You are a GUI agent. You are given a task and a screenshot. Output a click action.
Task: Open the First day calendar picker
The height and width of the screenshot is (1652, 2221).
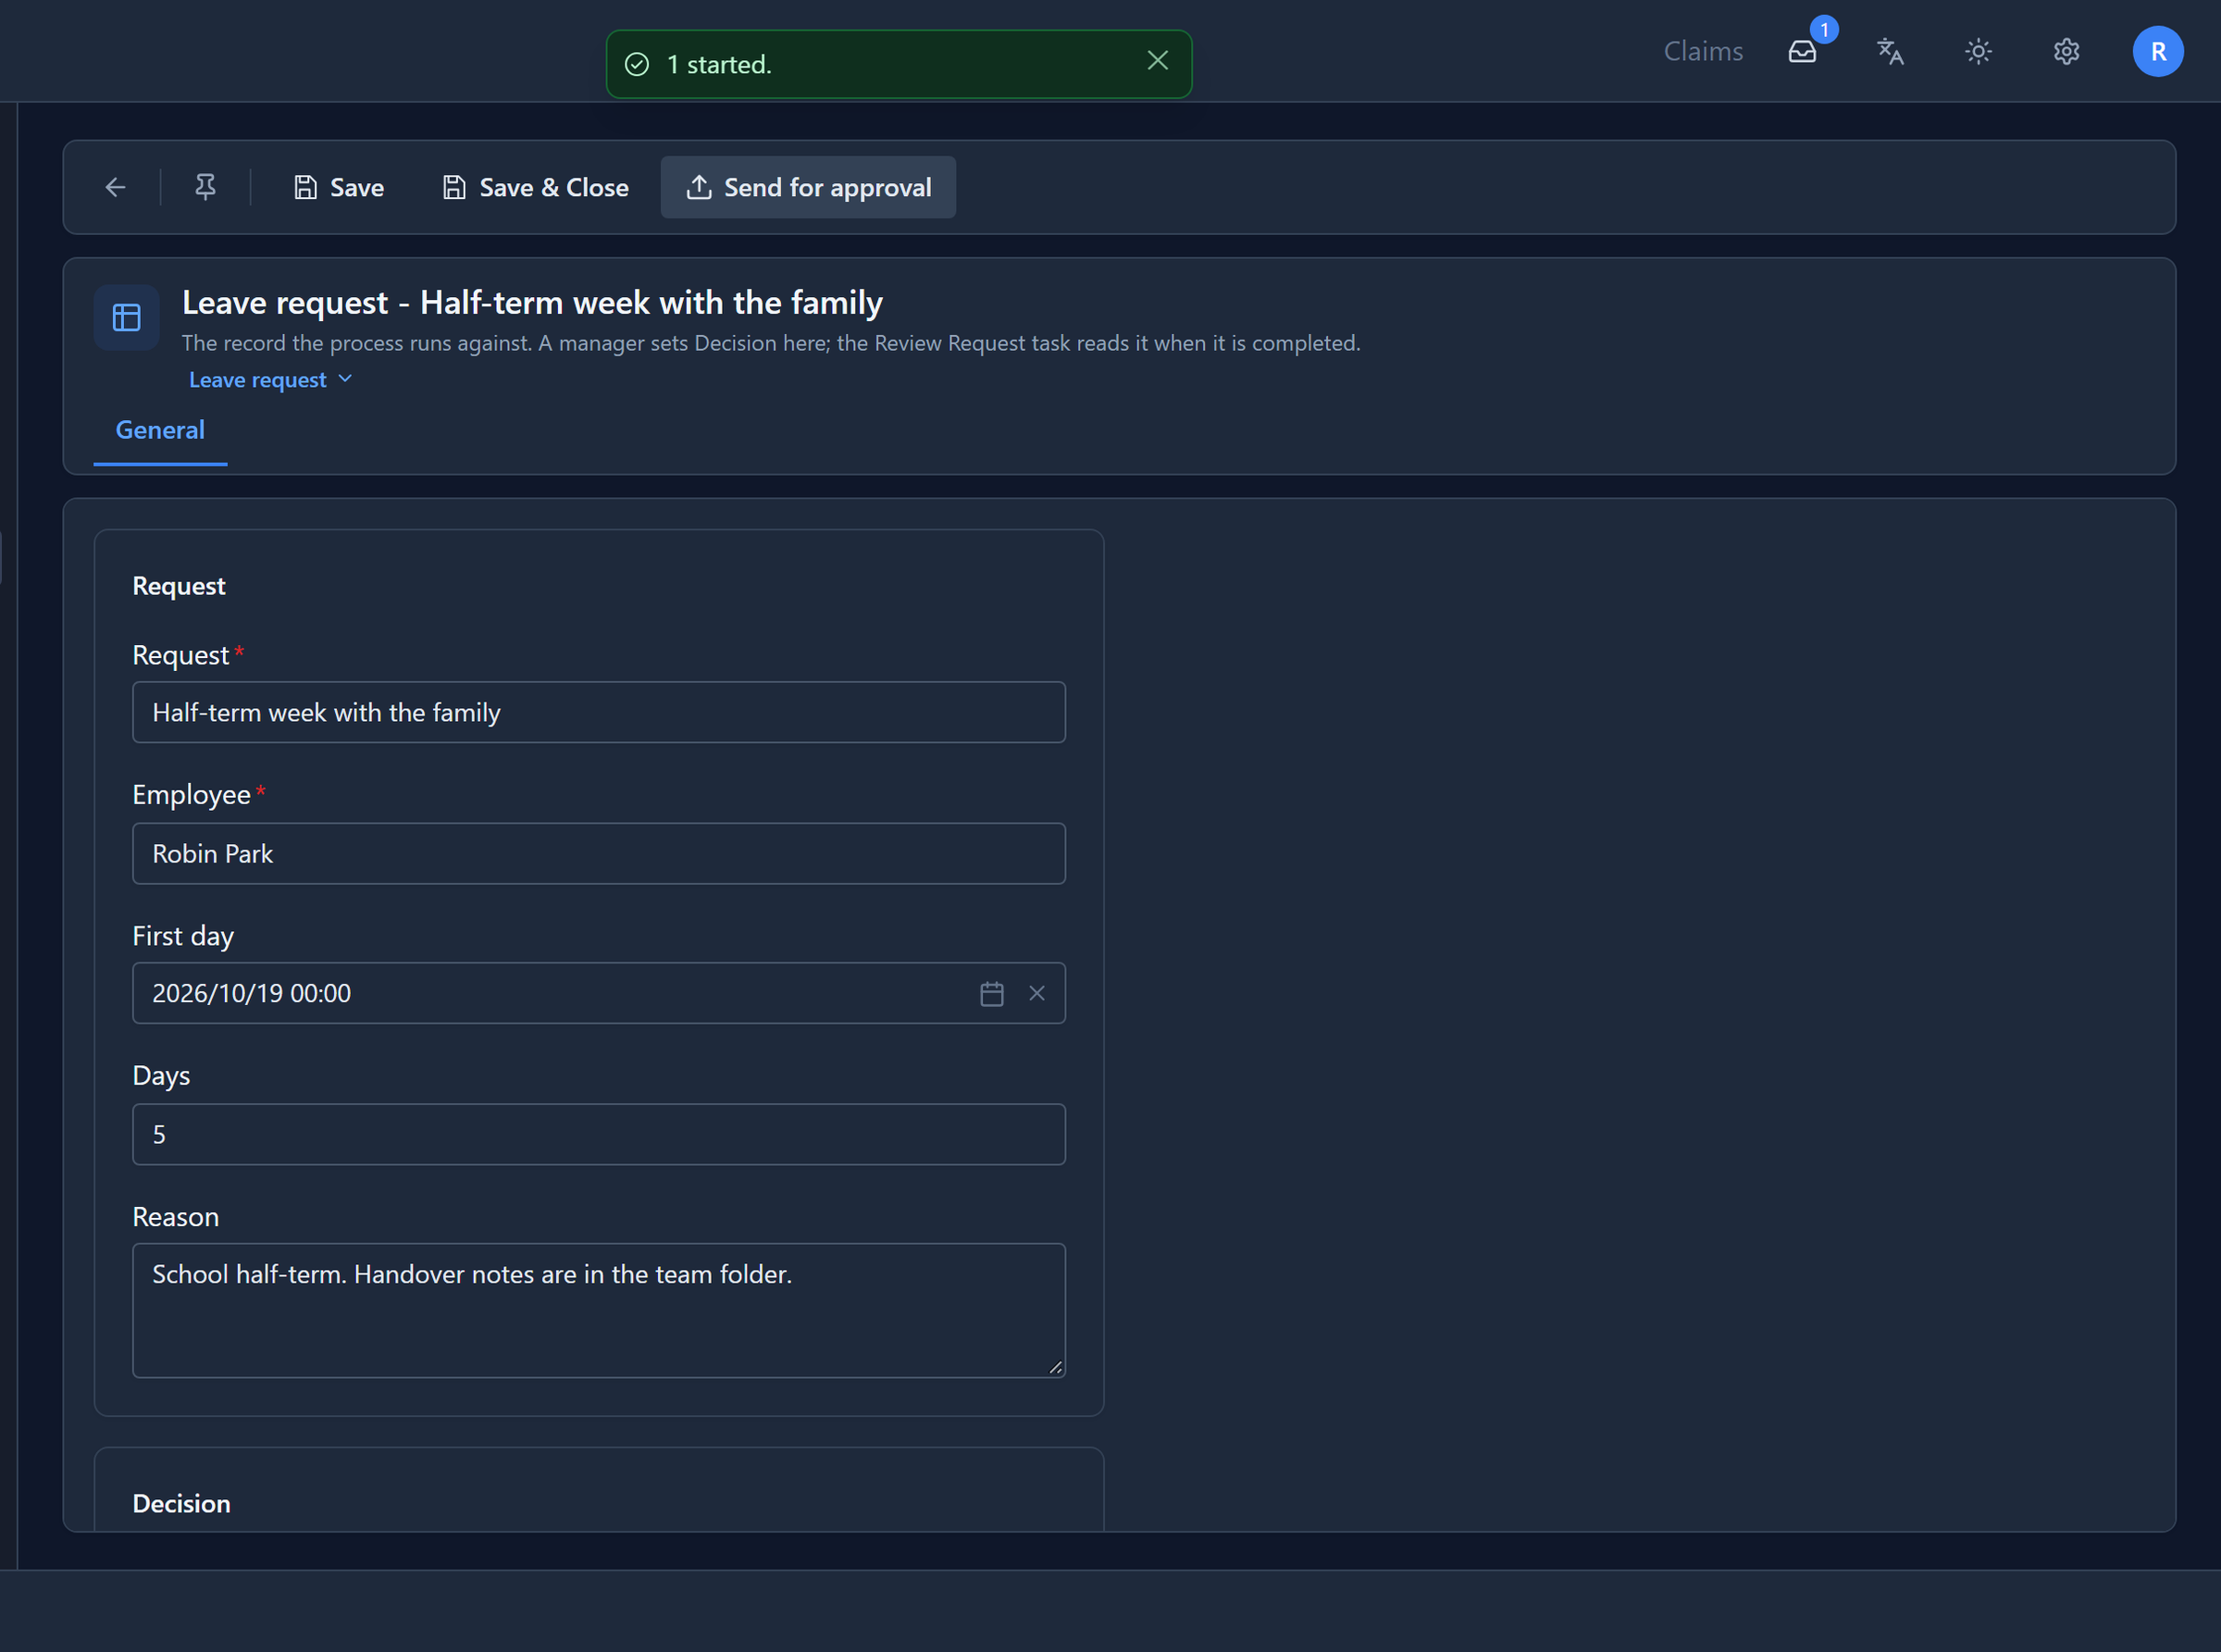coord(991,993)
